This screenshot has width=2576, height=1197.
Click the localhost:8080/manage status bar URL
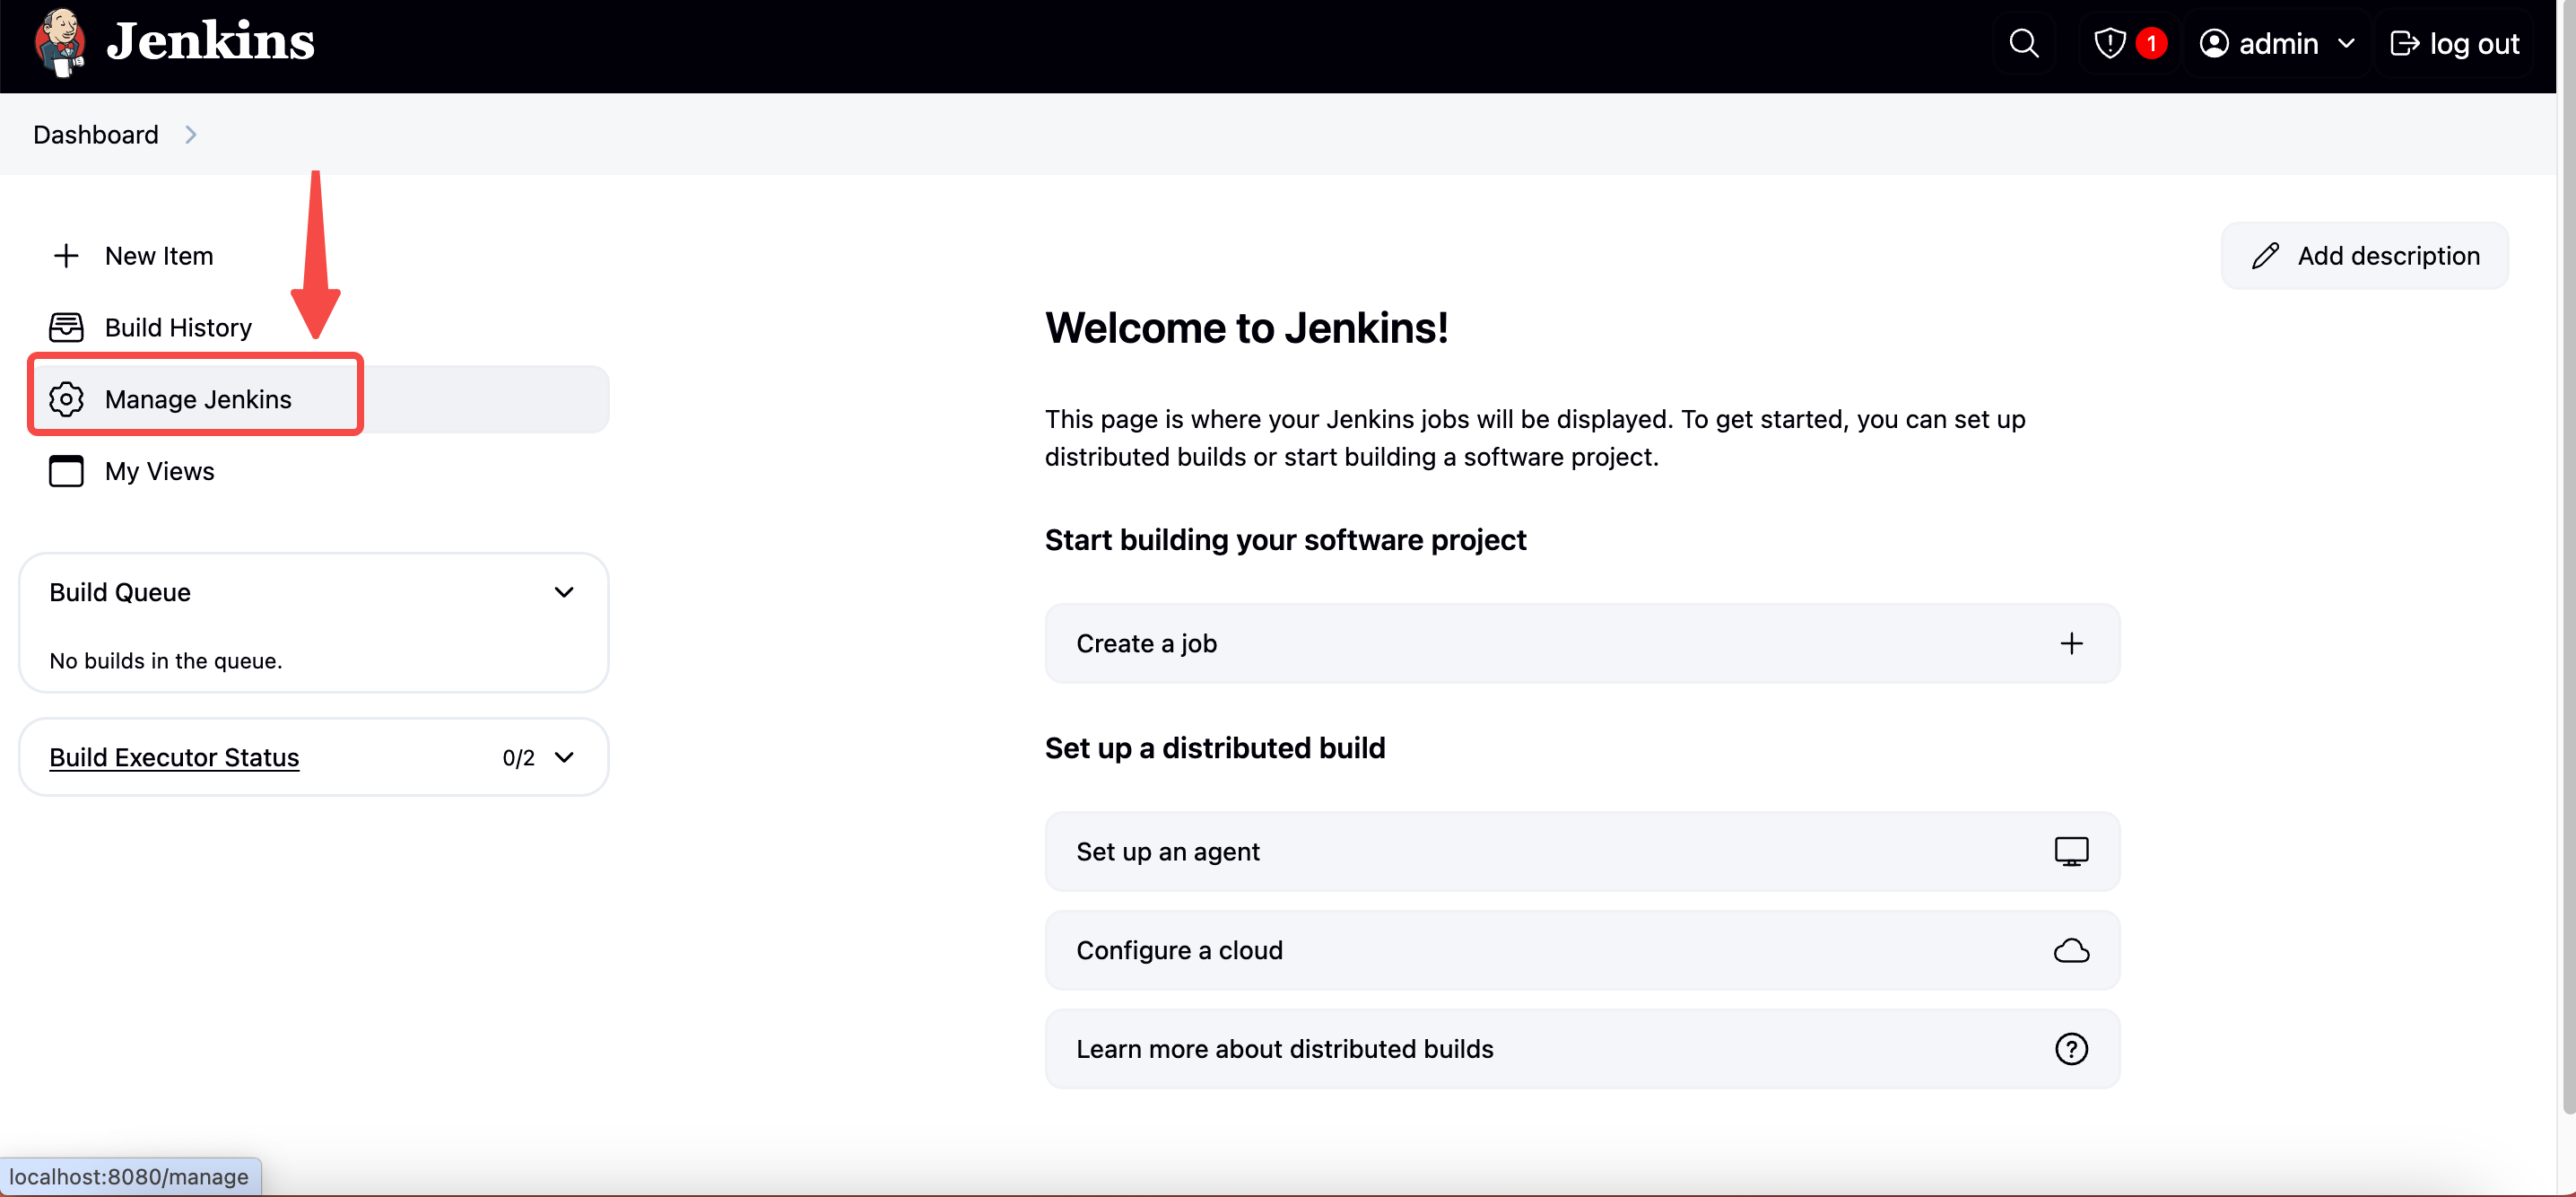129,1177
